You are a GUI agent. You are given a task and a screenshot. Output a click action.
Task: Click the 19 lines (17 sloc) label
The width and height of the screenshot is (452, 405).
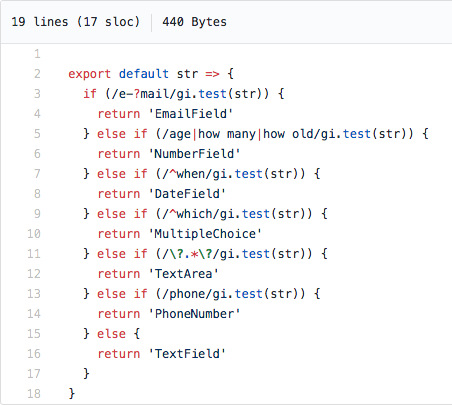coord(76,22)
